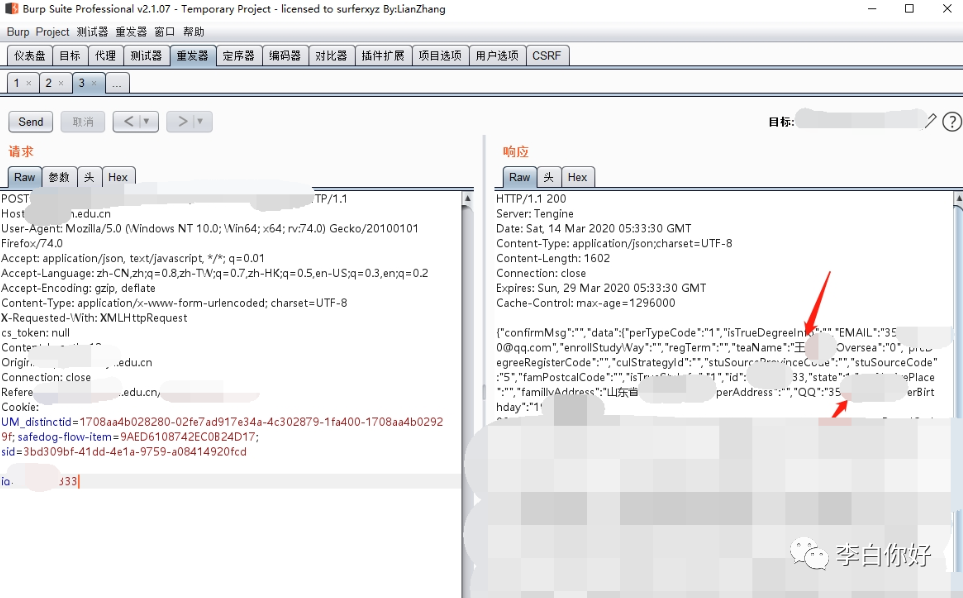
Task: Open the Burp menu
Action: [18, 32]
